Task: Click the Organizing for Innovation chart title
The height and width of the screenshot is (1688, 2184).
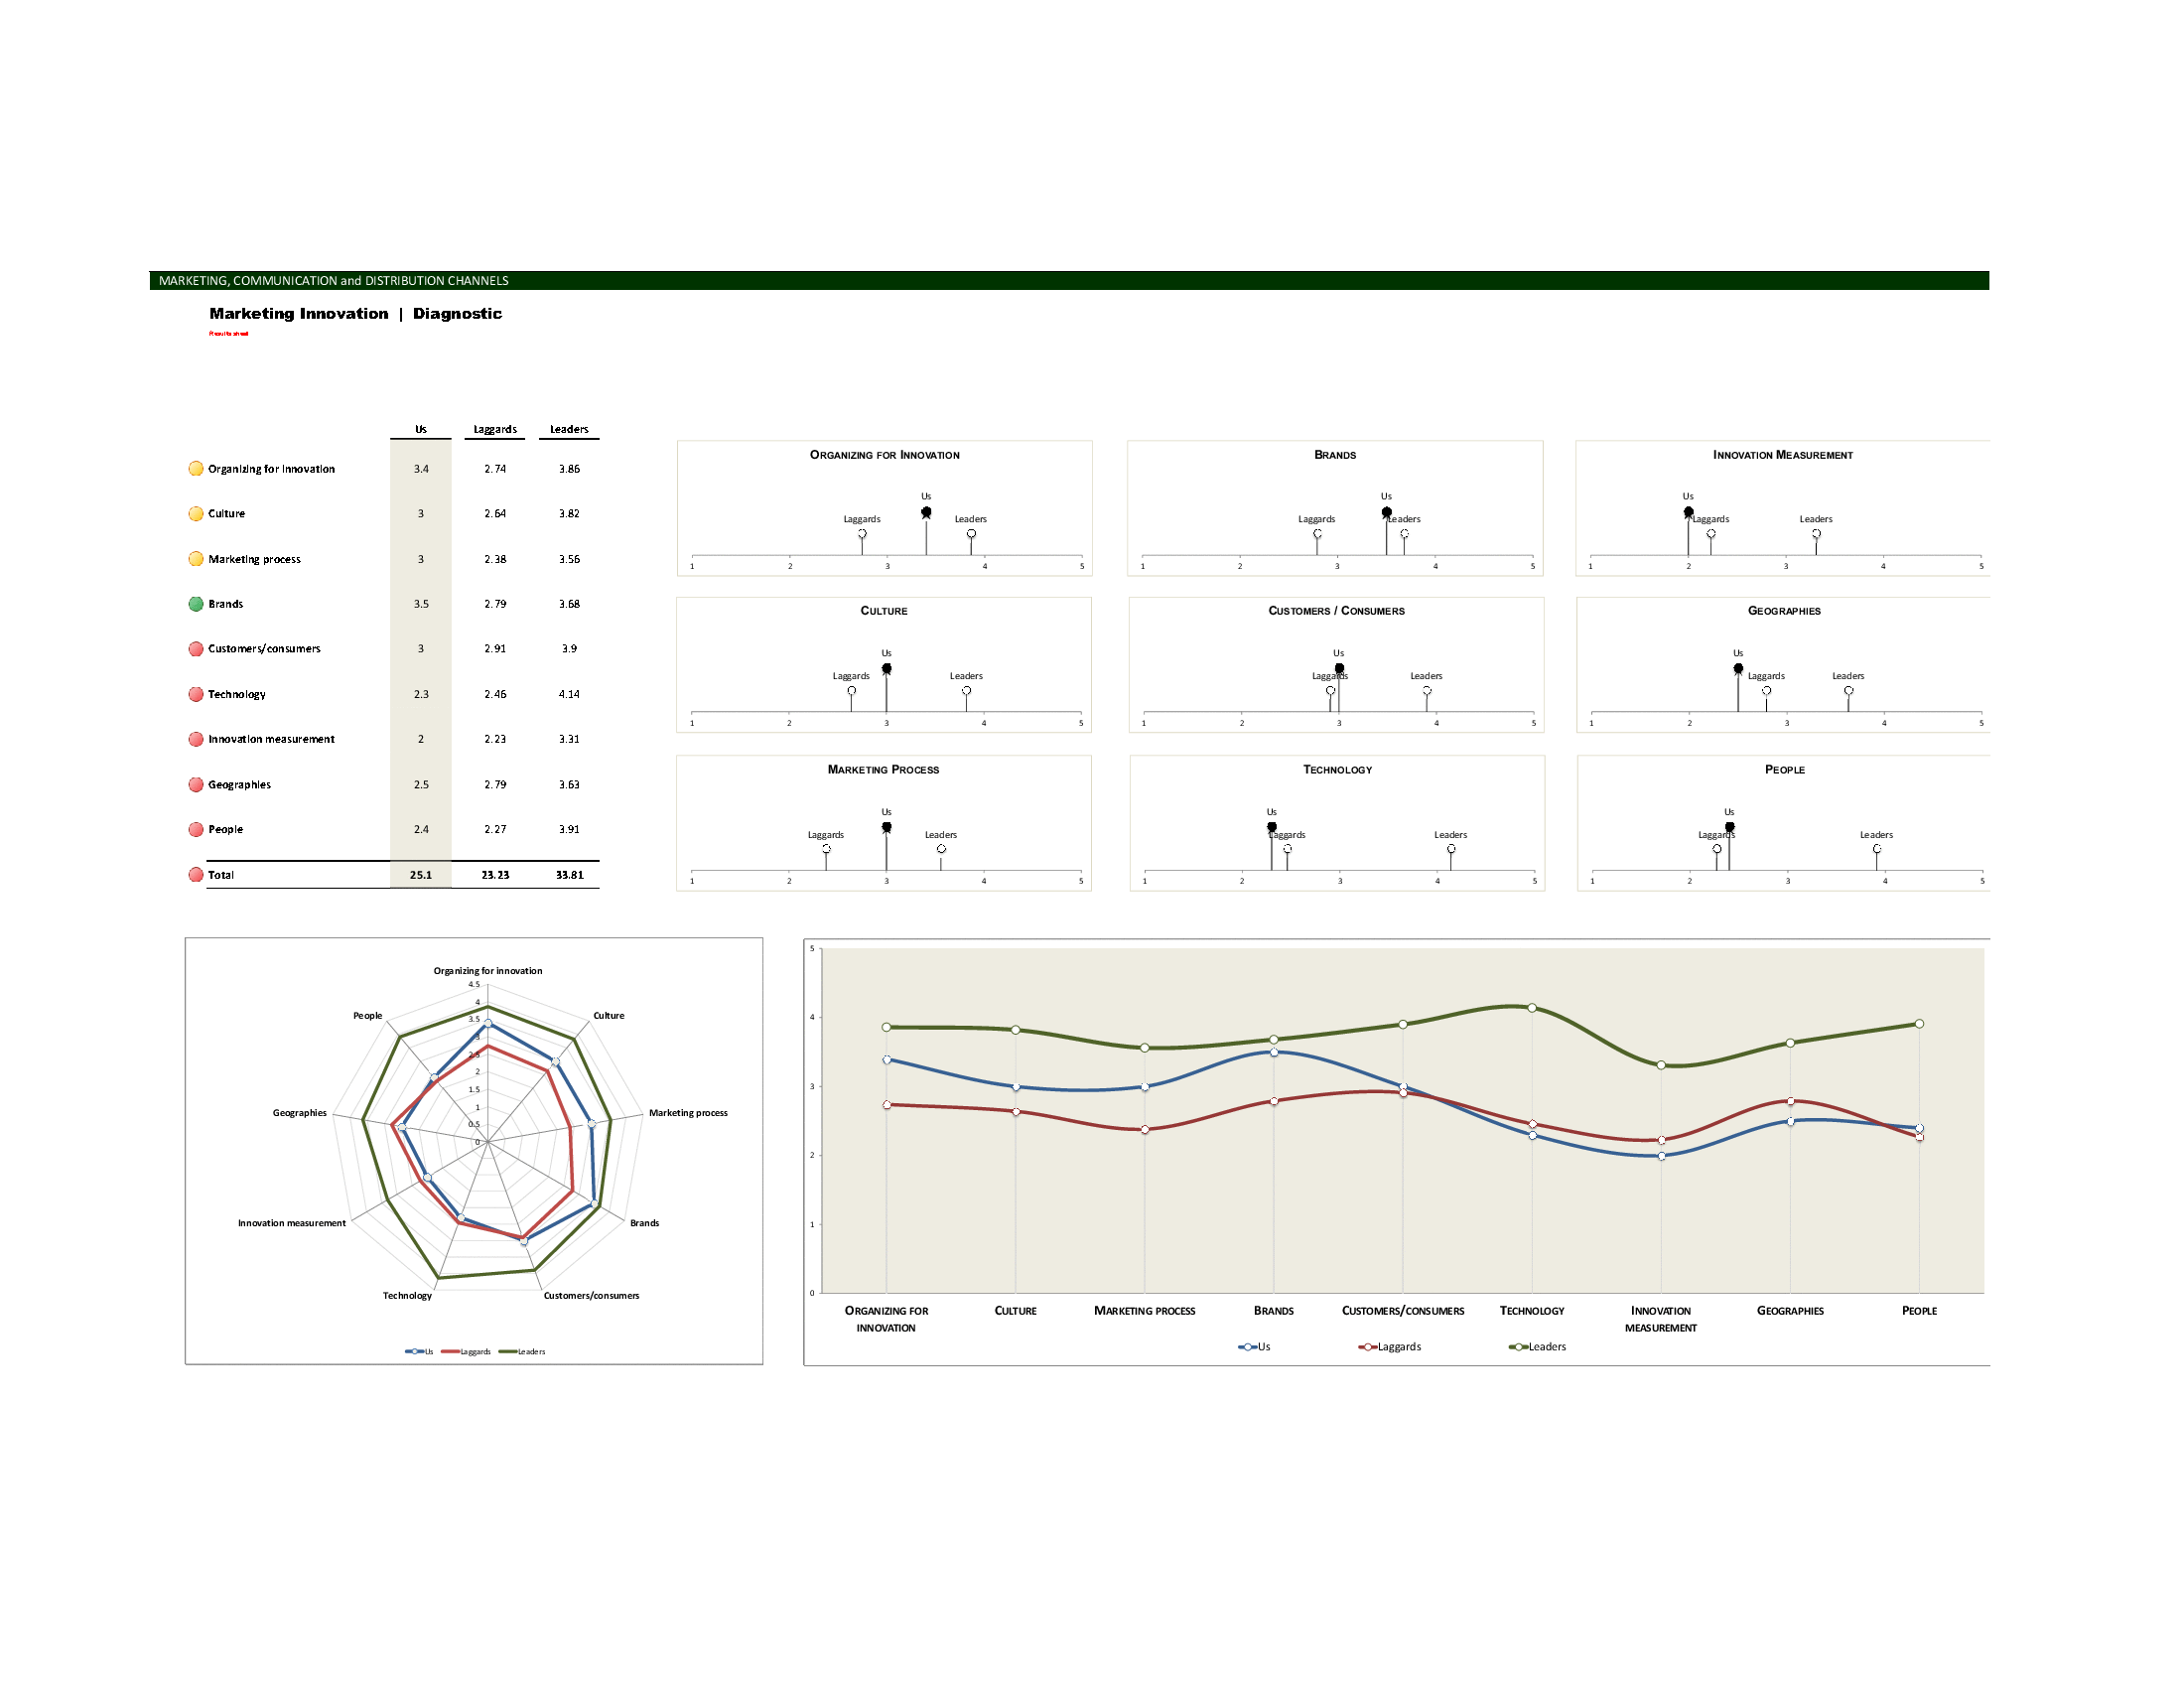Action: pos(885,455)
